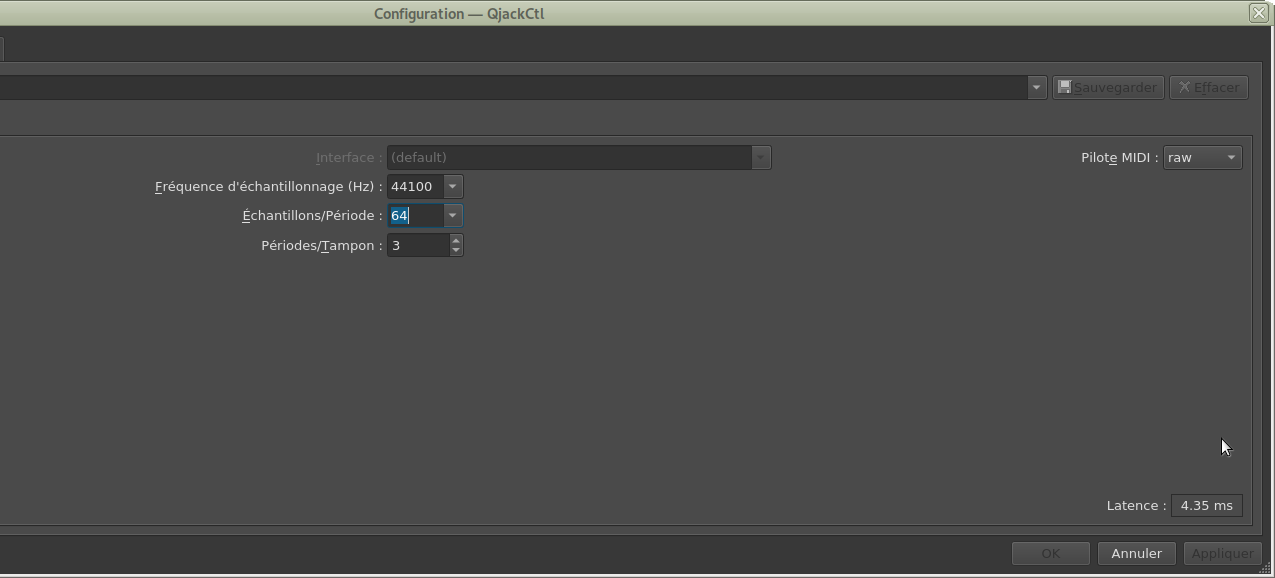
Task: Click the Périodes/Tampon value 3 field
Action: point(418,245)
